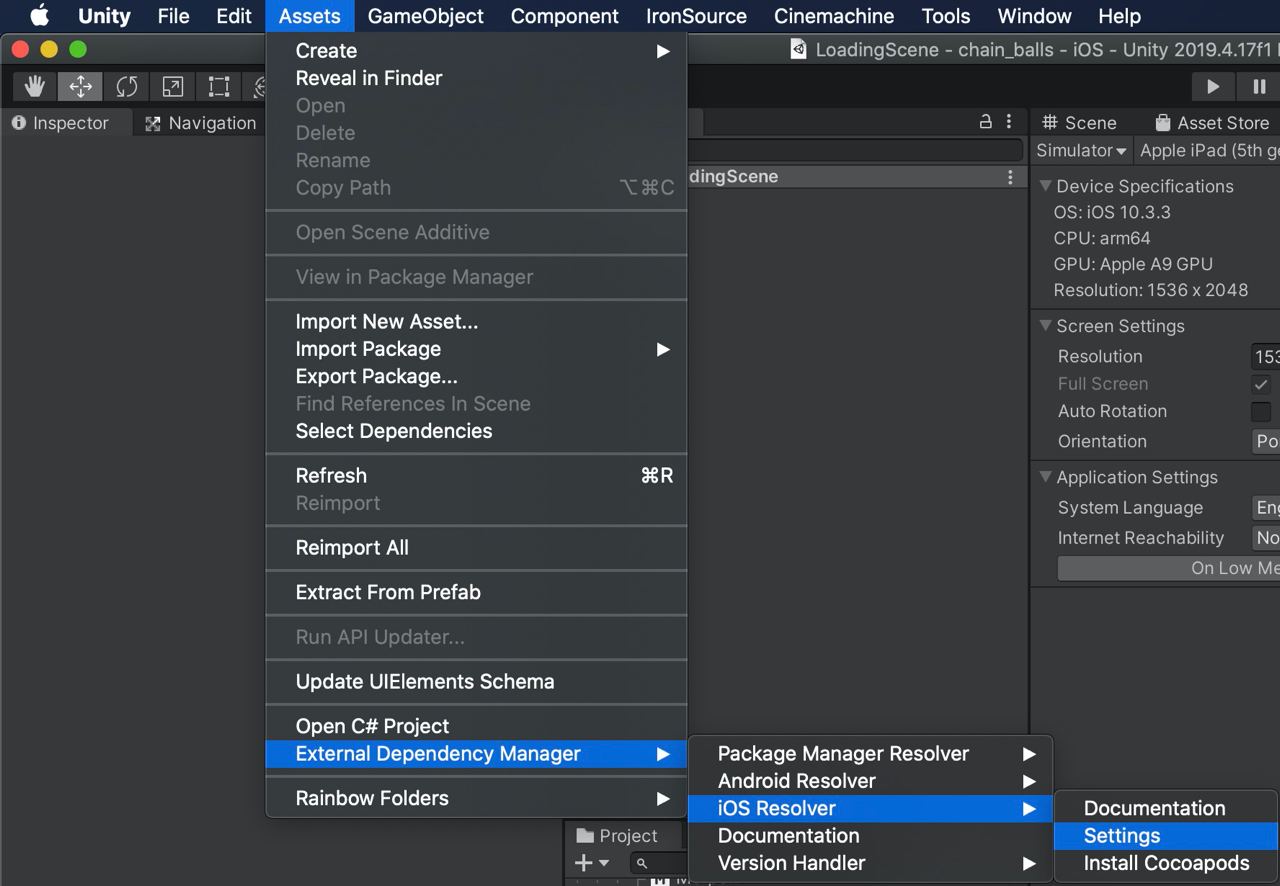Open iOS Resolver Documentation item

1166,809
